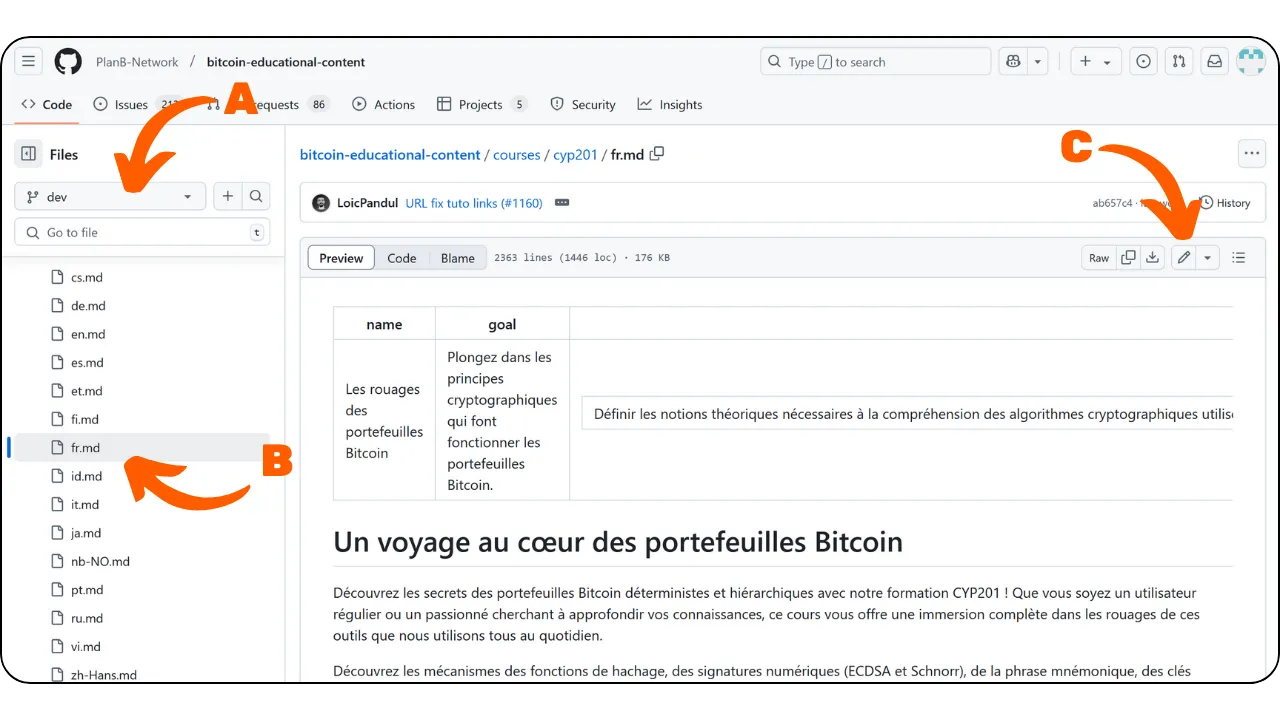Open the notifications inbox icon
This screenshot has height=720, width=1280.
1214,62
